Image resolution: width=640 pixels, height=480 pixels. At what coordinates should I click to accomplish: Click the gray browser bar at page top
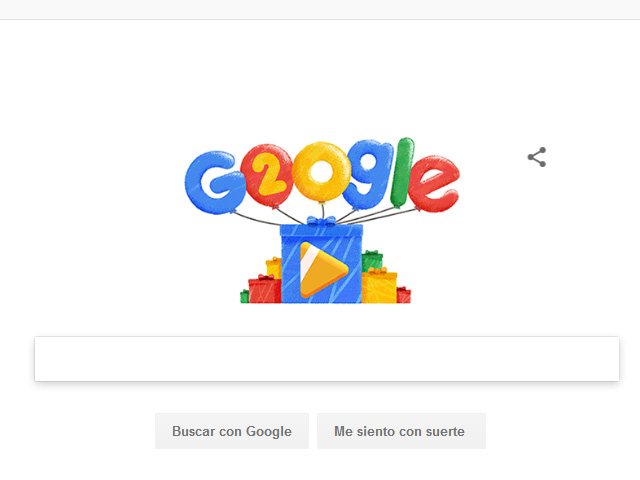pos(320,9)
